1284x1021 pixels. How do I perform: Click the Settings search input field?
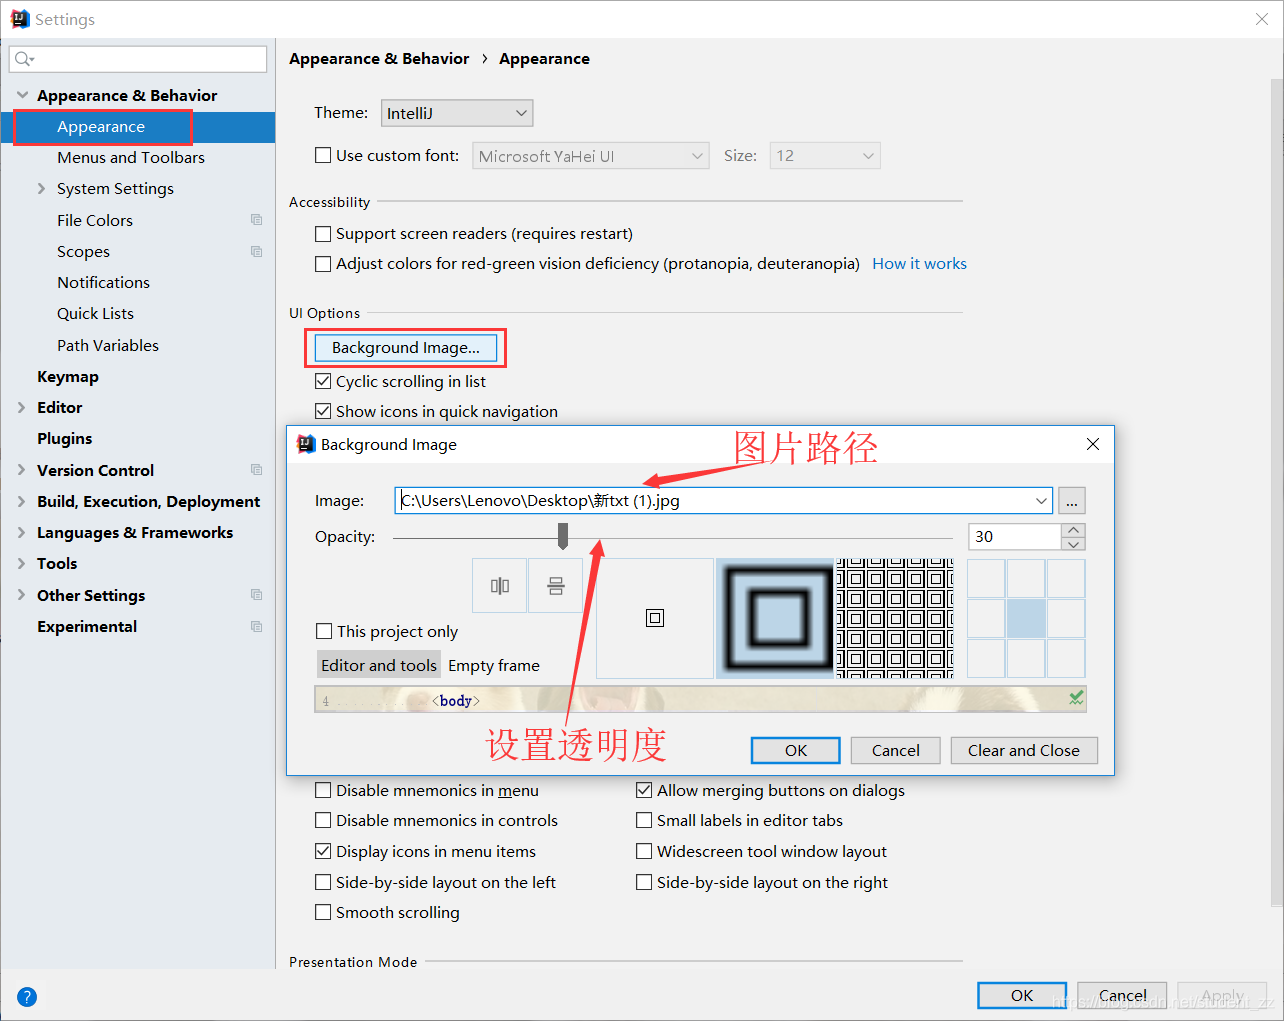point(138,59)
